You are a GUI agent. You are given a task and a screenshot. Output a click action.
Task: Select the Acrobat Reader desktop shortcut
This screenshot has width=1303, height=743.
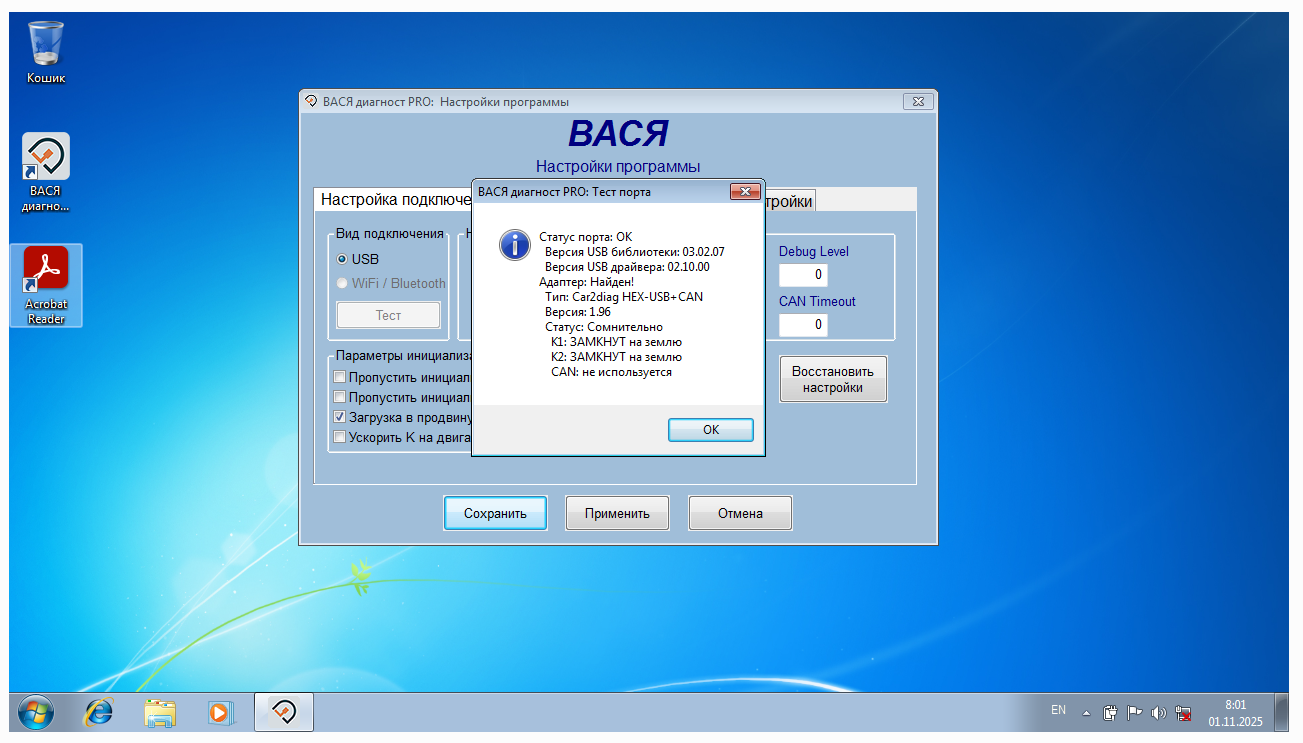point(46,285)
